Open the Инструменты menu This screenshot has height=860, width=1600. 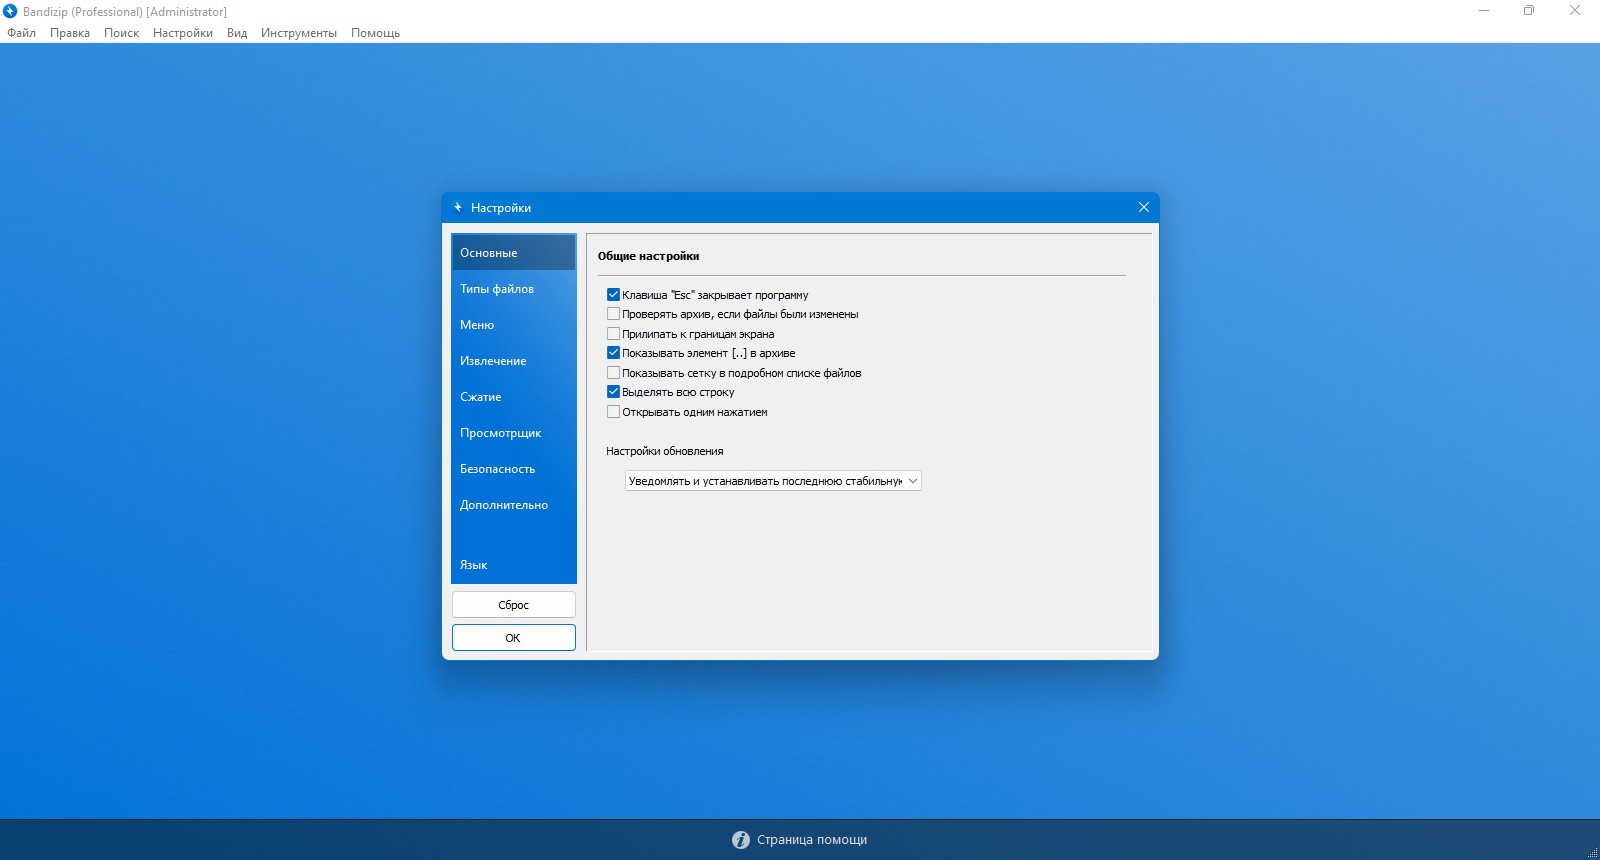pyautogui.click(x=298, y=33)
